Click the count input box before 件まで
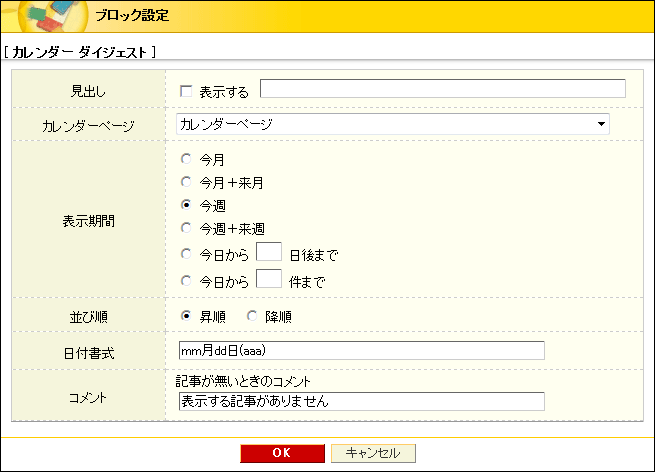This screenshot has height=472, width=655. coord(269,279)
